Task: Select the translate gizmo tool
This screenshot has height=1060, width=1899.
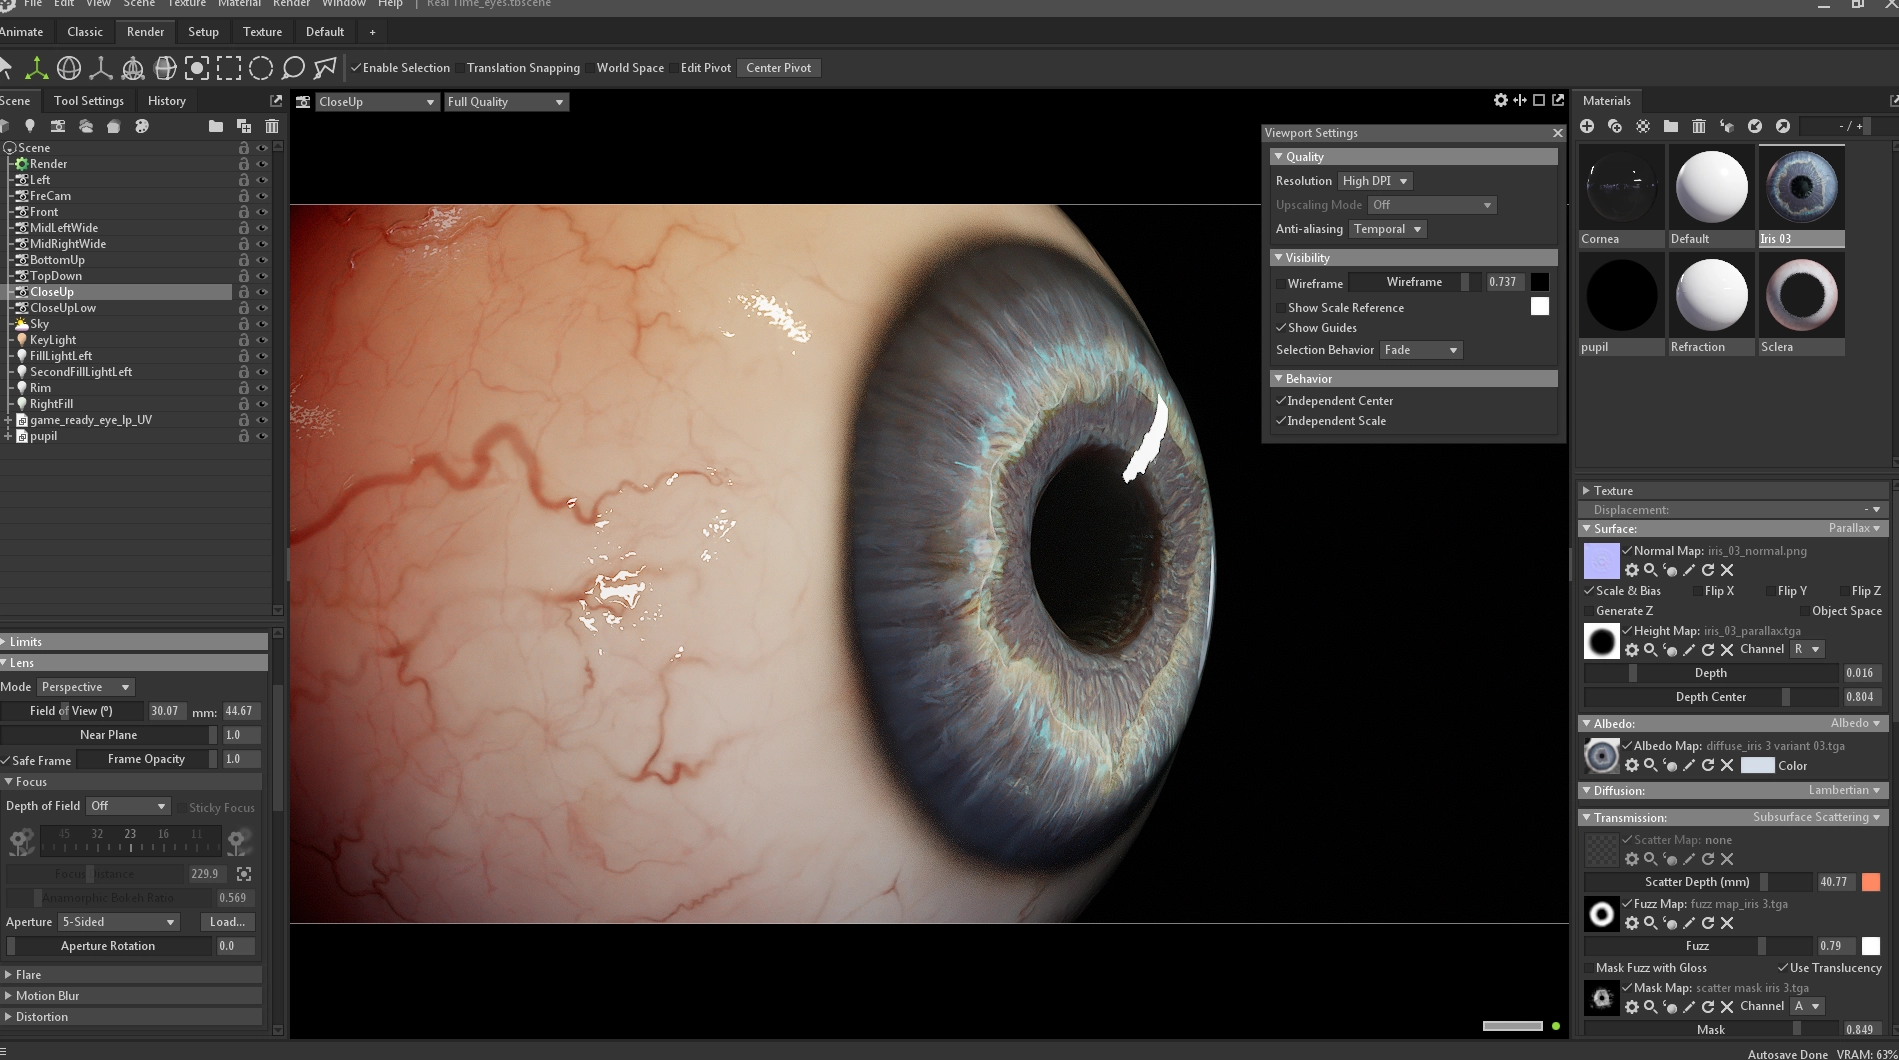Action: 37,68
